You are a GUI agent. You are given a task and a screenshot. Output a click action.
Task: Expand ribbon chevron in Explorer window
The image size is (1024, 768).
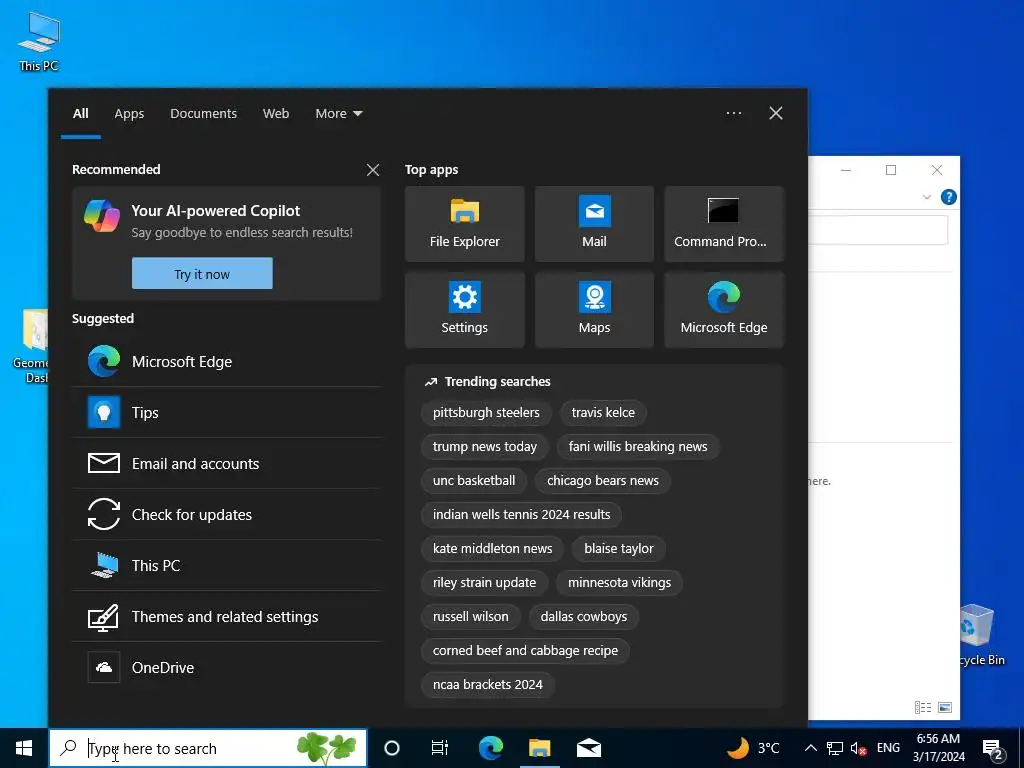[926, 197]
